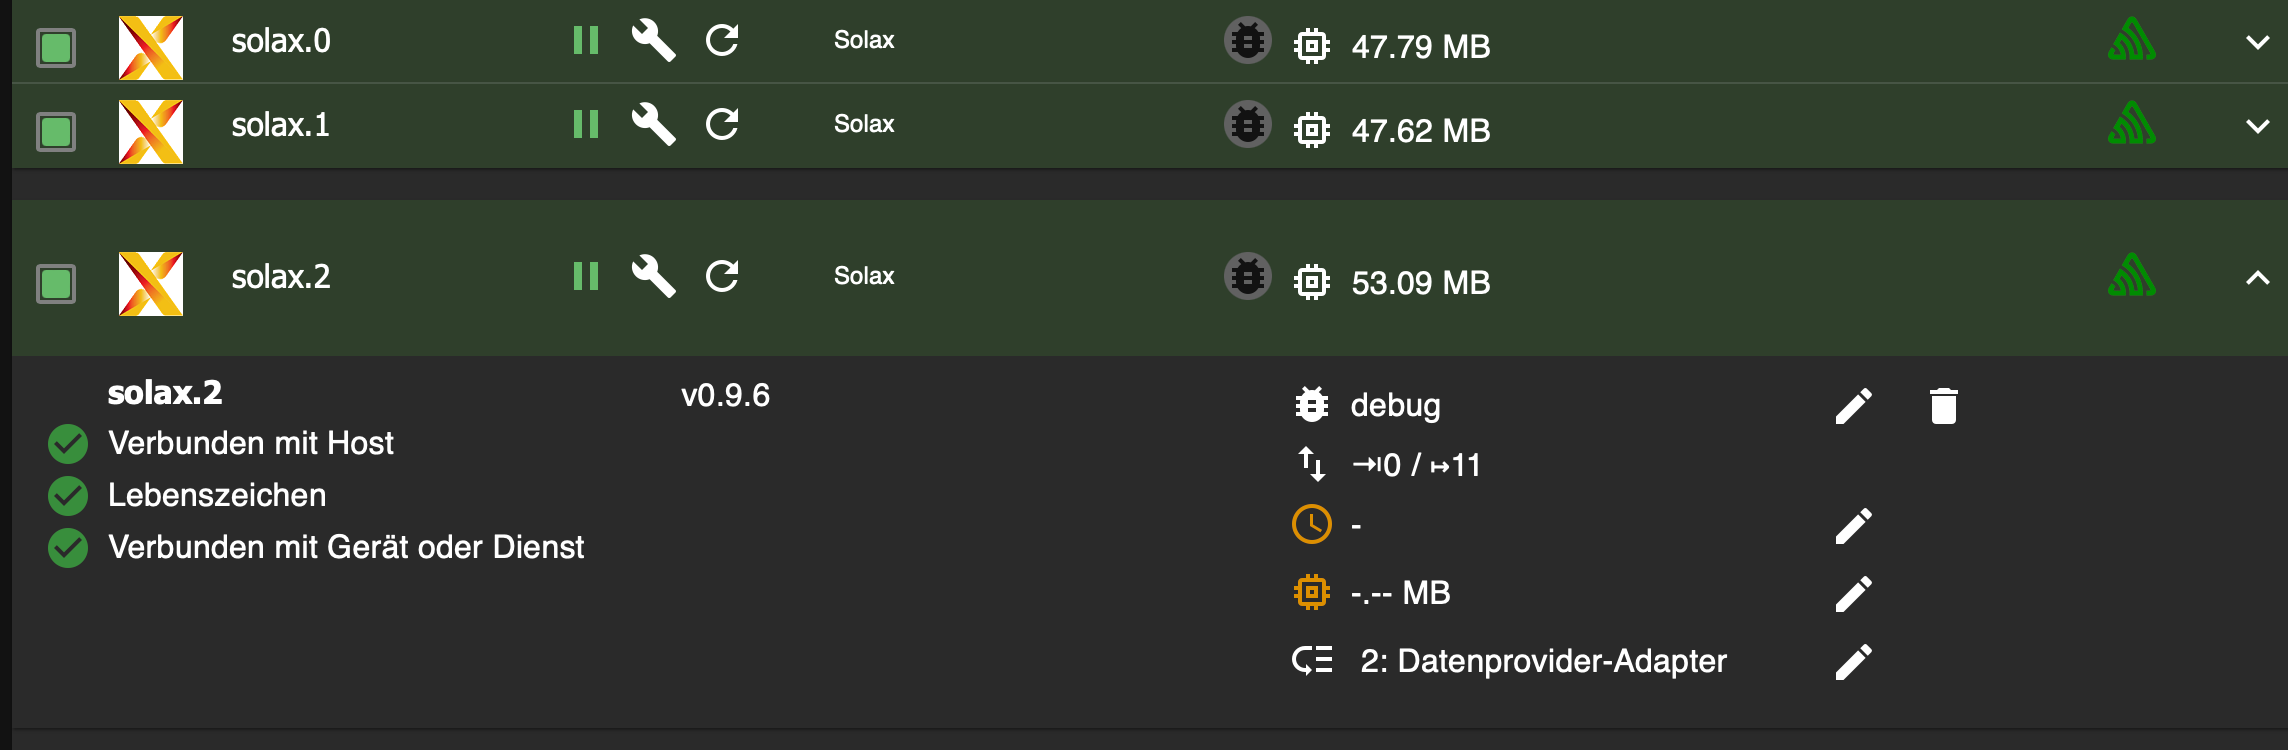
Task: Toggle the solax.2 checkbox
Action: (x=56, y=283)
